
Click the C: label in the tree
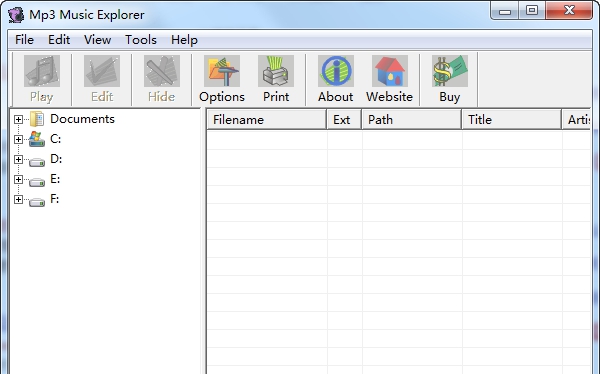55,139
